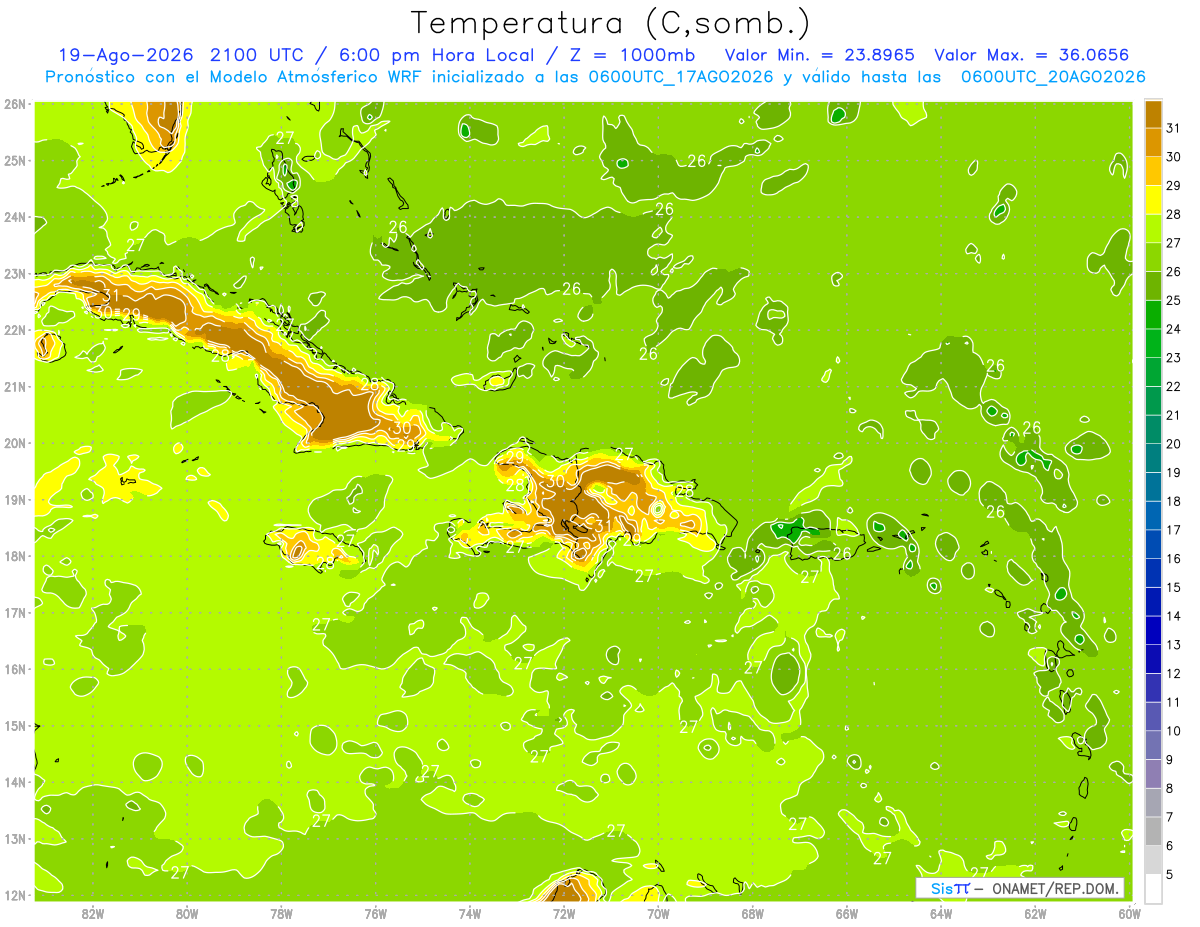Click the dark brown top color bar swatch
1200x927 pixels.
coord(1153,113)
